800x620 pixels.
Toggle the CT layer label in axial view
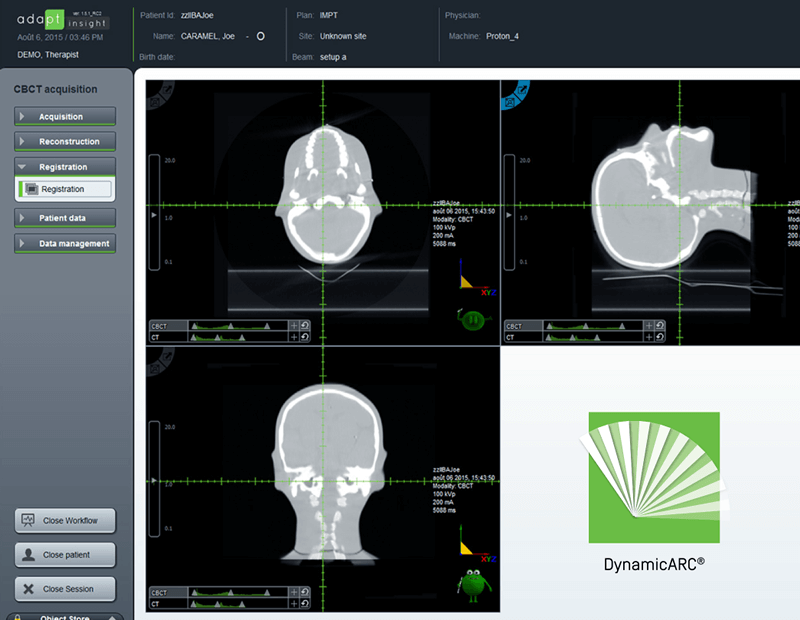[168, 337]
